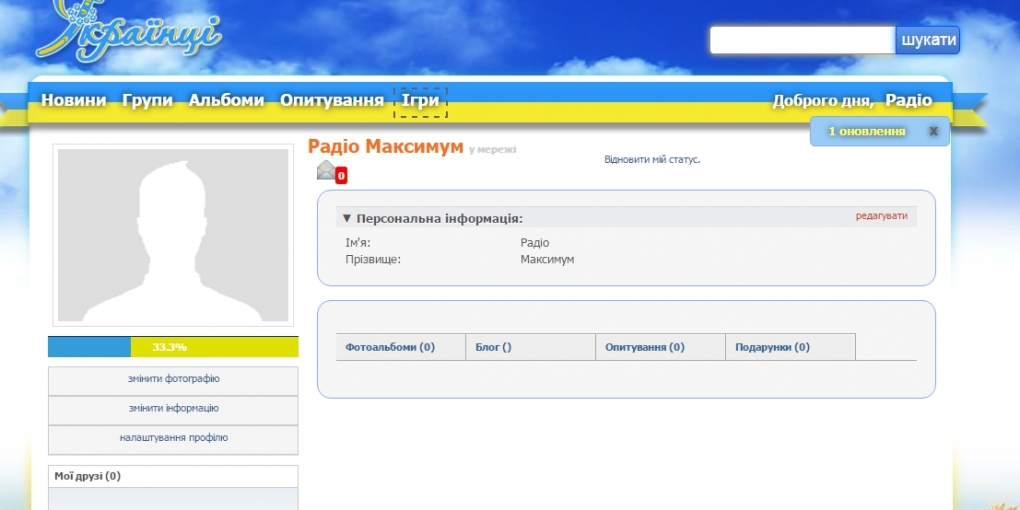Click the Ім'я value Радіо
Screen dimensions: 1020x510
[x=535, y=243]
